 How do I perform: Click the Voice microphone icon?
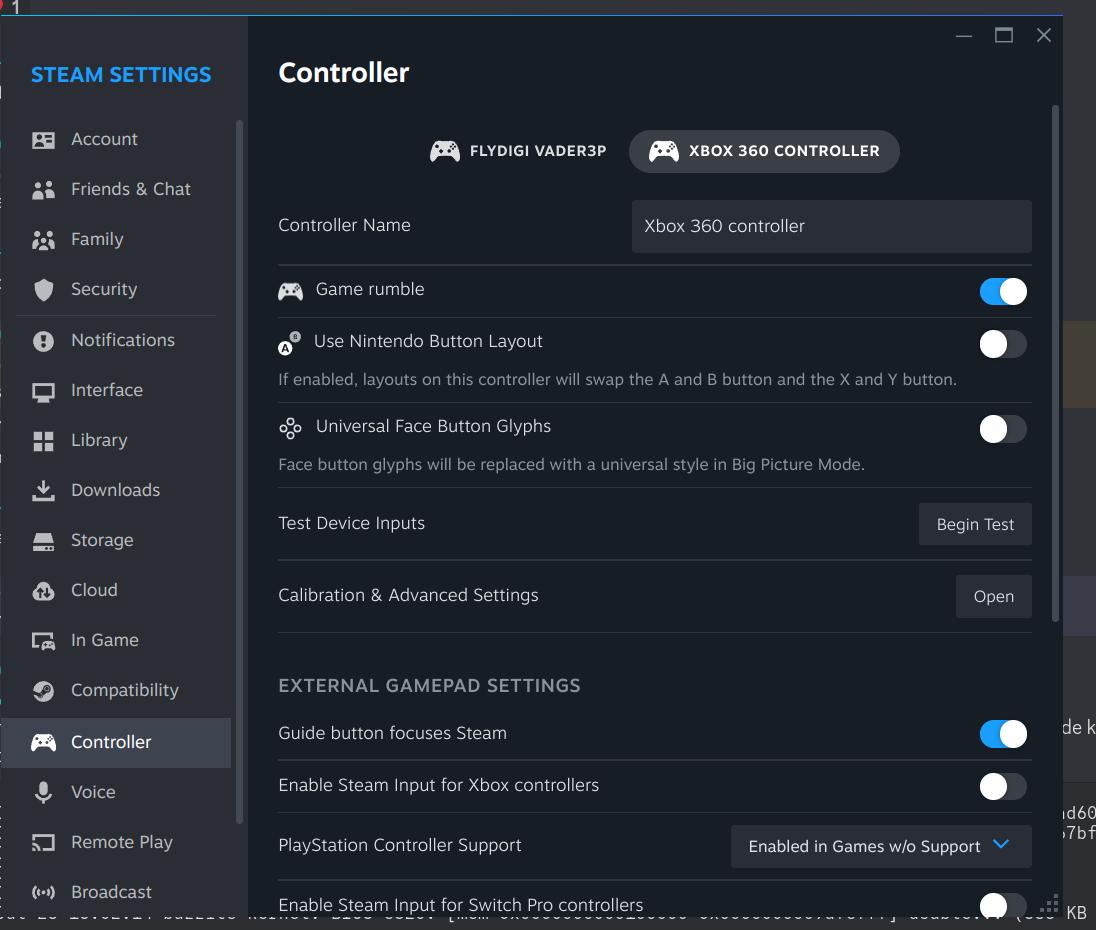pos(43,793)
